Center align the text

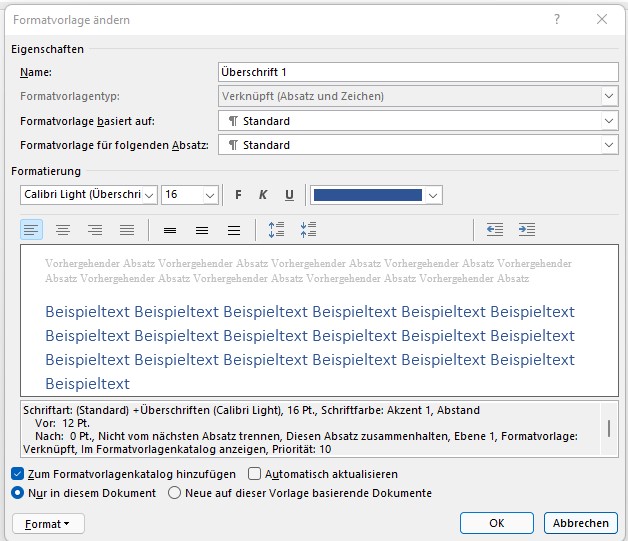coord(63,230)
